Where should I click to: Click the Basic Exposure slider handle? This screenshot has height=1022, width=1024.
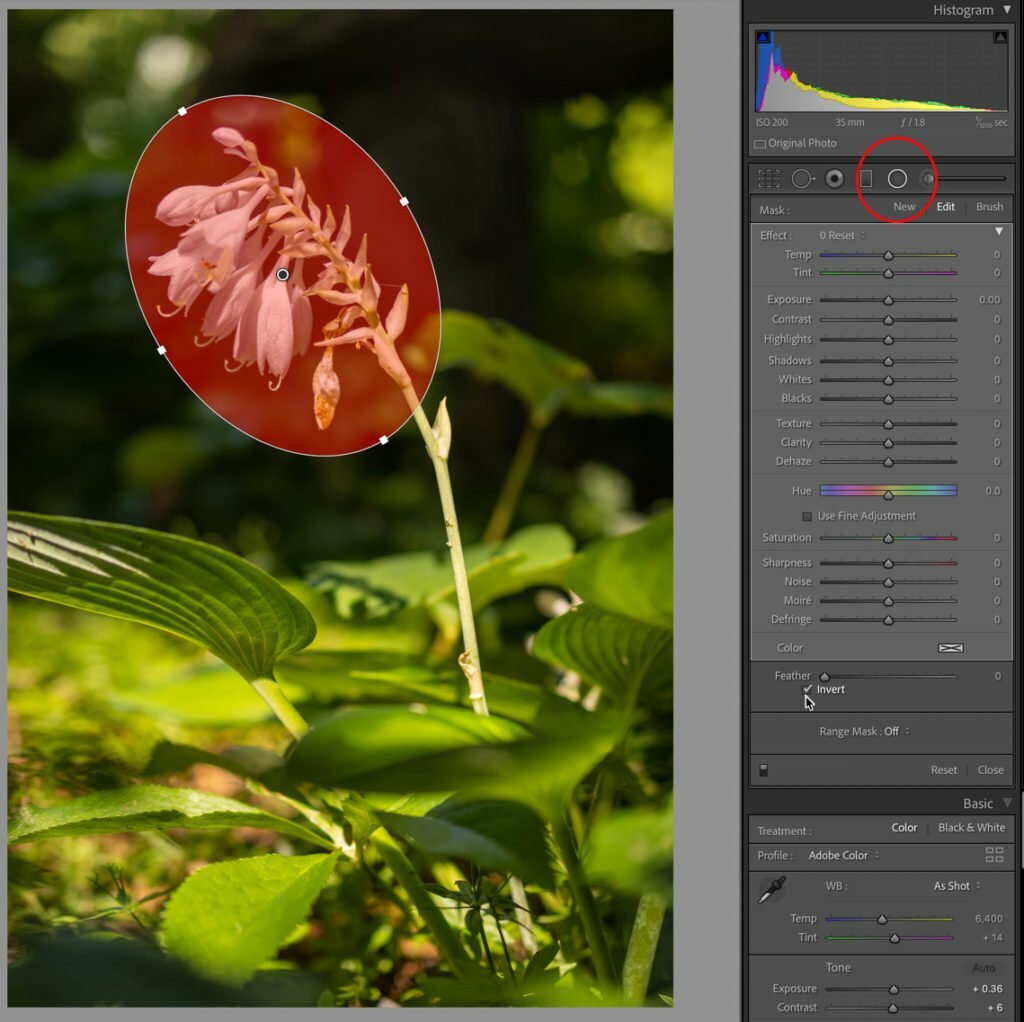(893, 989)
